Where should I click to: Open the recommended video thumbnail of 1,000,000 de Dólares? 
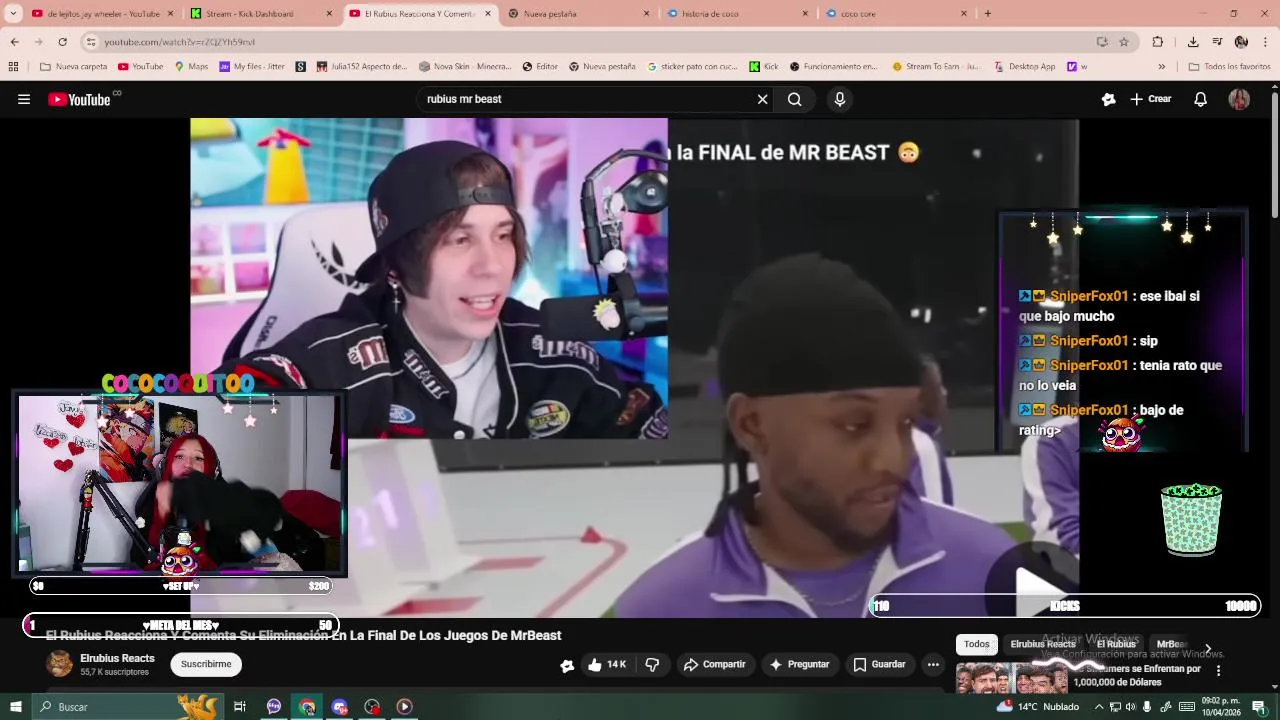click(1012, 678)
